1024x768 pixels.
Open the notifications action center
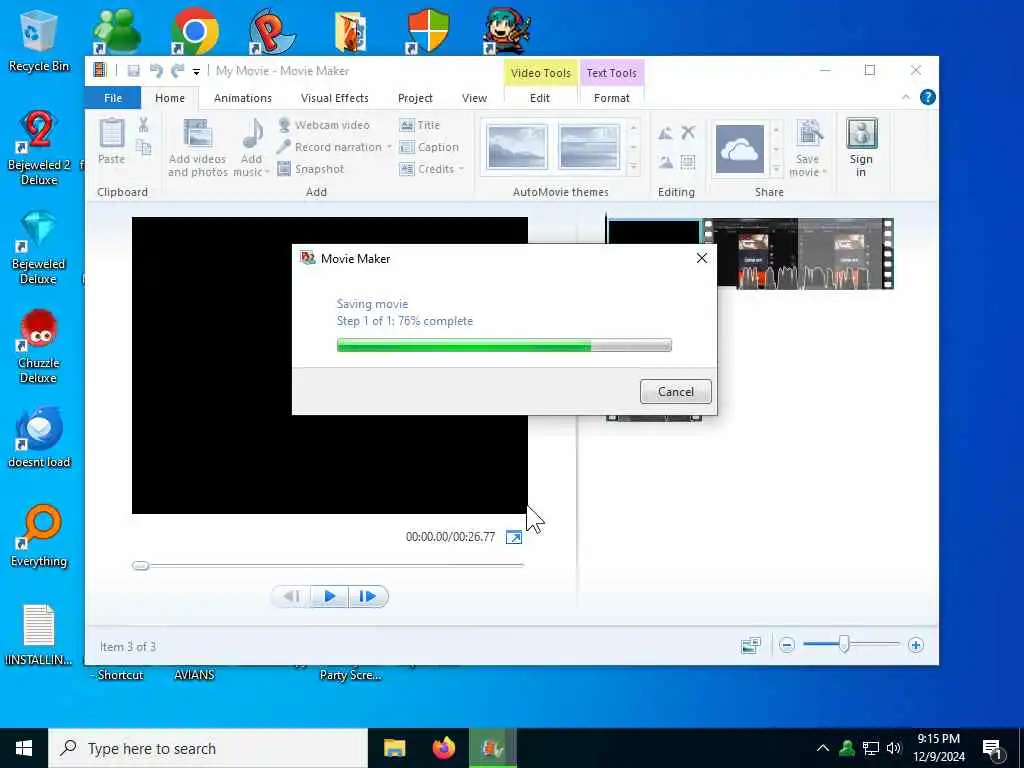click(994, 750)
